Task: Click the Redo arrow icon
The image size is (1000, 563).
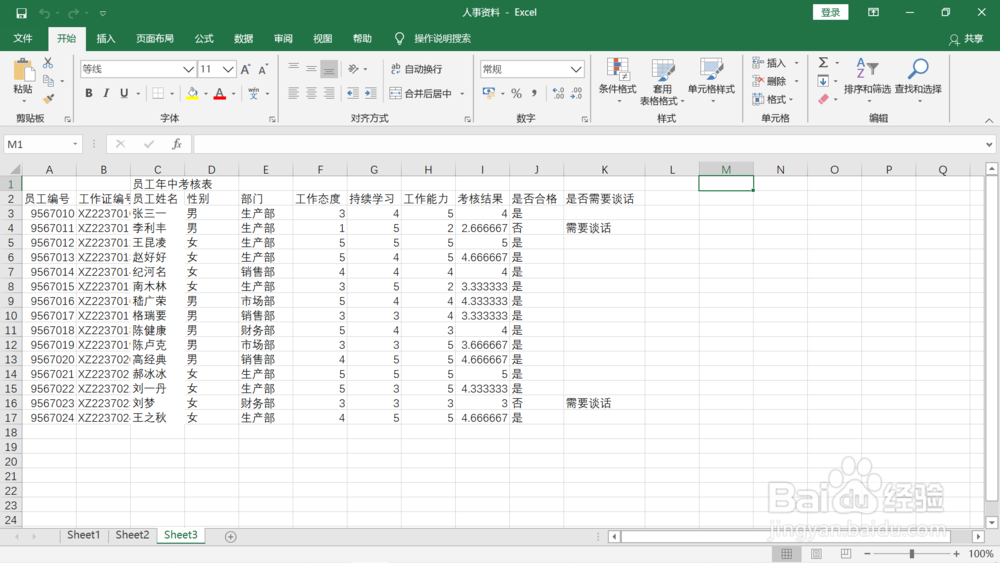Action: (x=73, y=13)
